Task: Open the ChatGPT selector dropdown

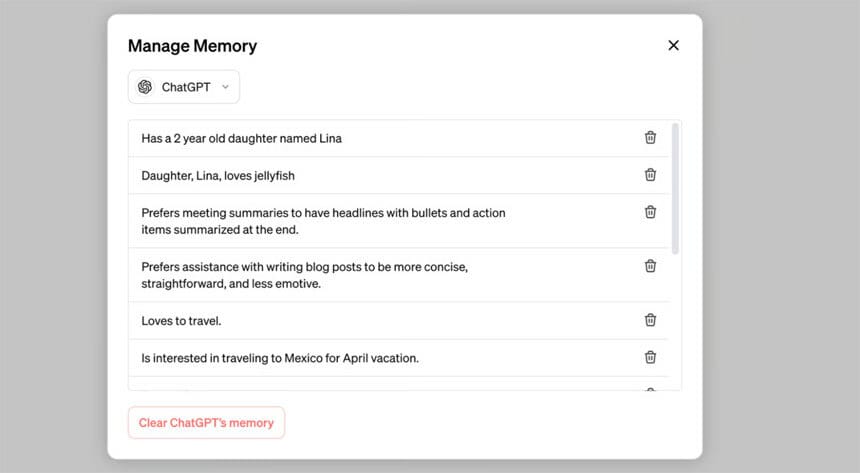Action: click(185, 87)
